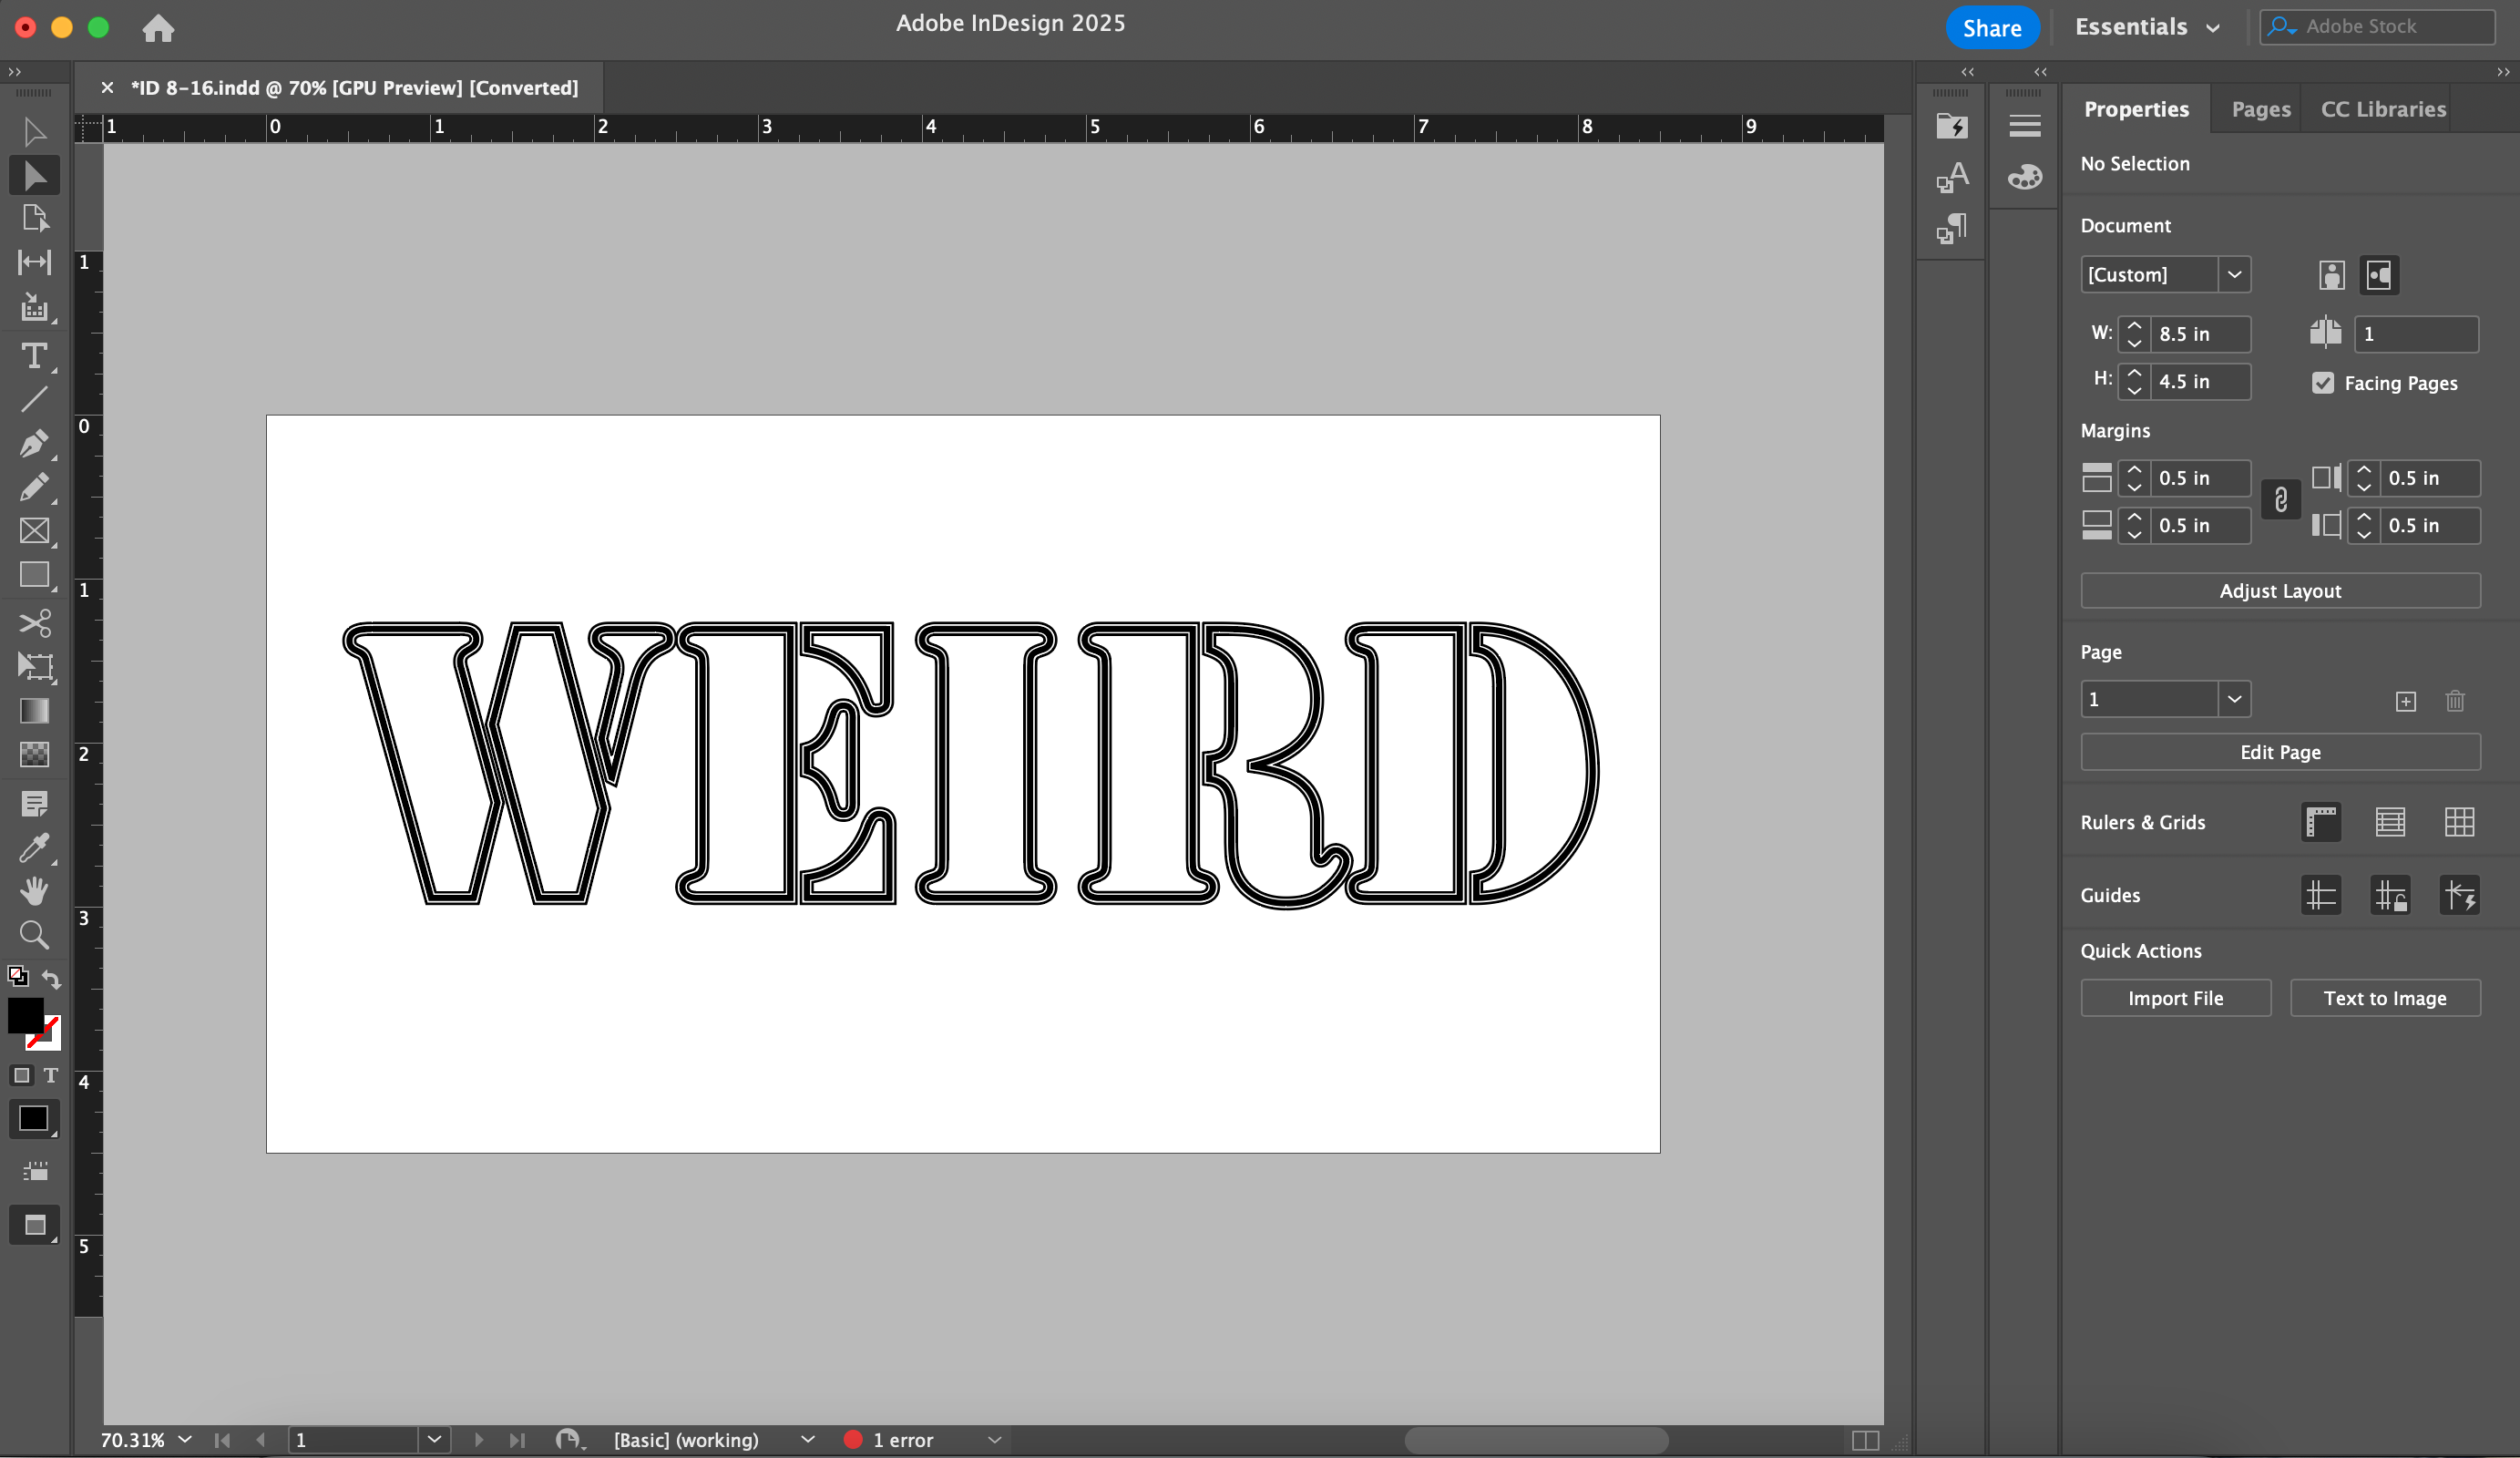Viewport: 2520px width, 1458px height.
Task: Select the Rectangle tool
Action: 34,575
